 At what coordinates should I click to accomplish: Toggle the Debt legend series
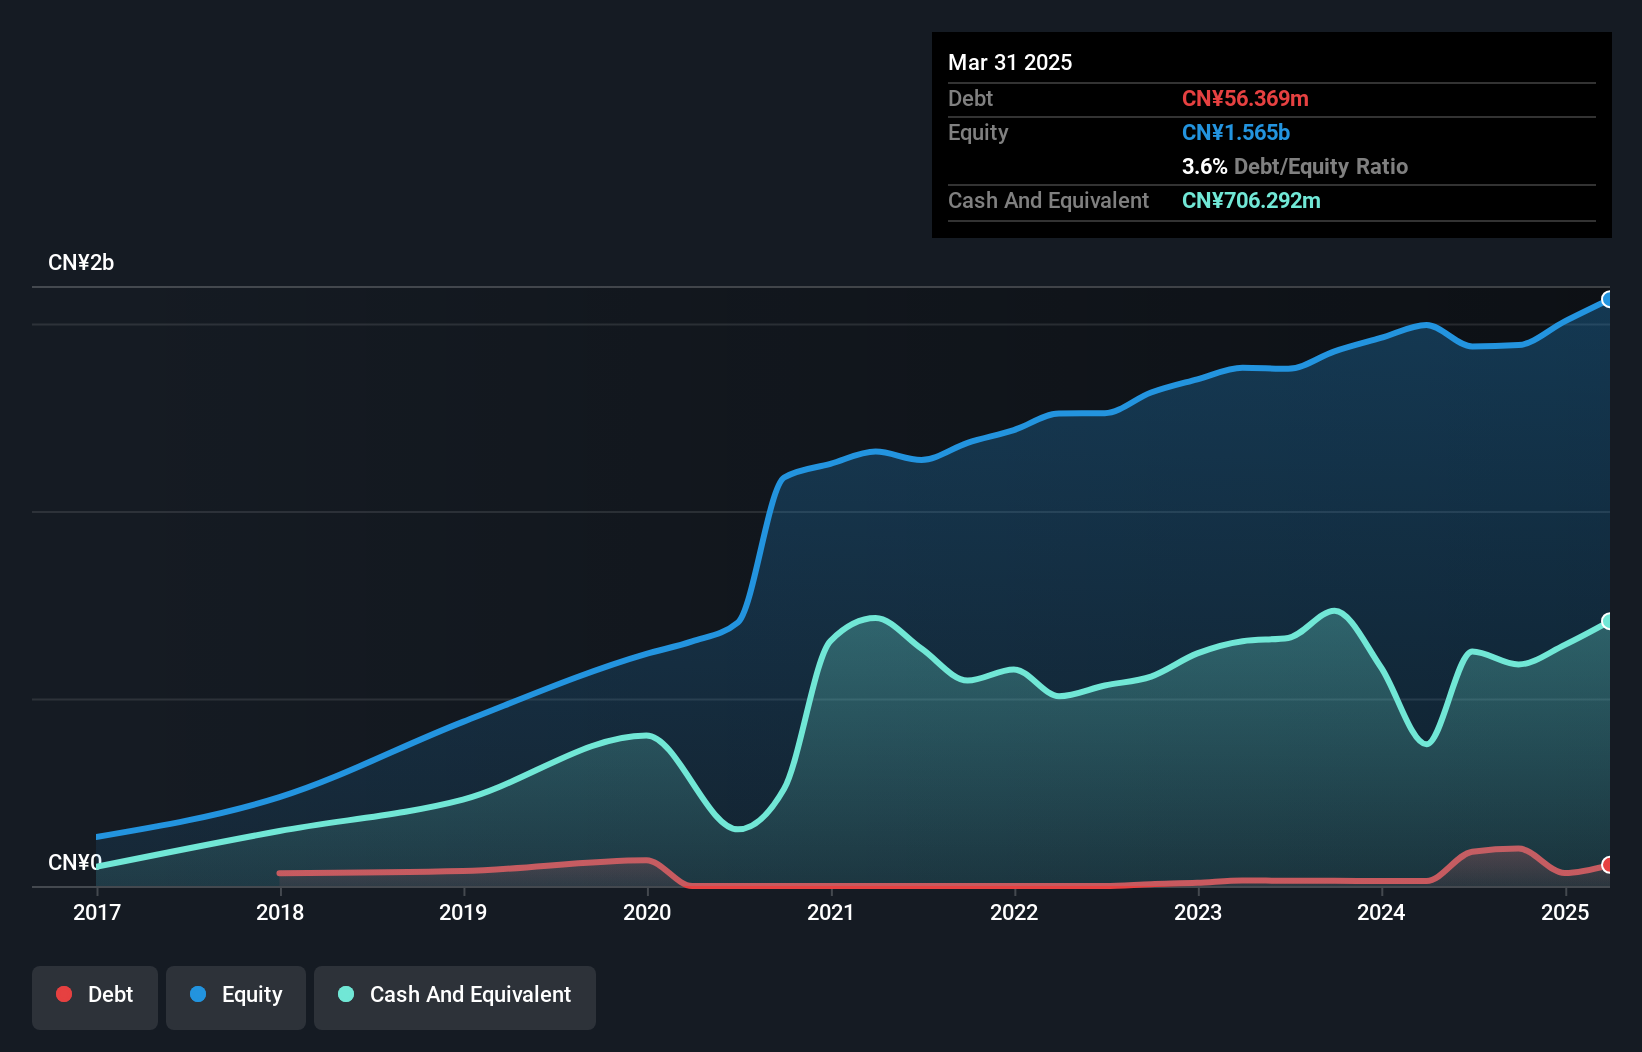[x=95, y=997]
